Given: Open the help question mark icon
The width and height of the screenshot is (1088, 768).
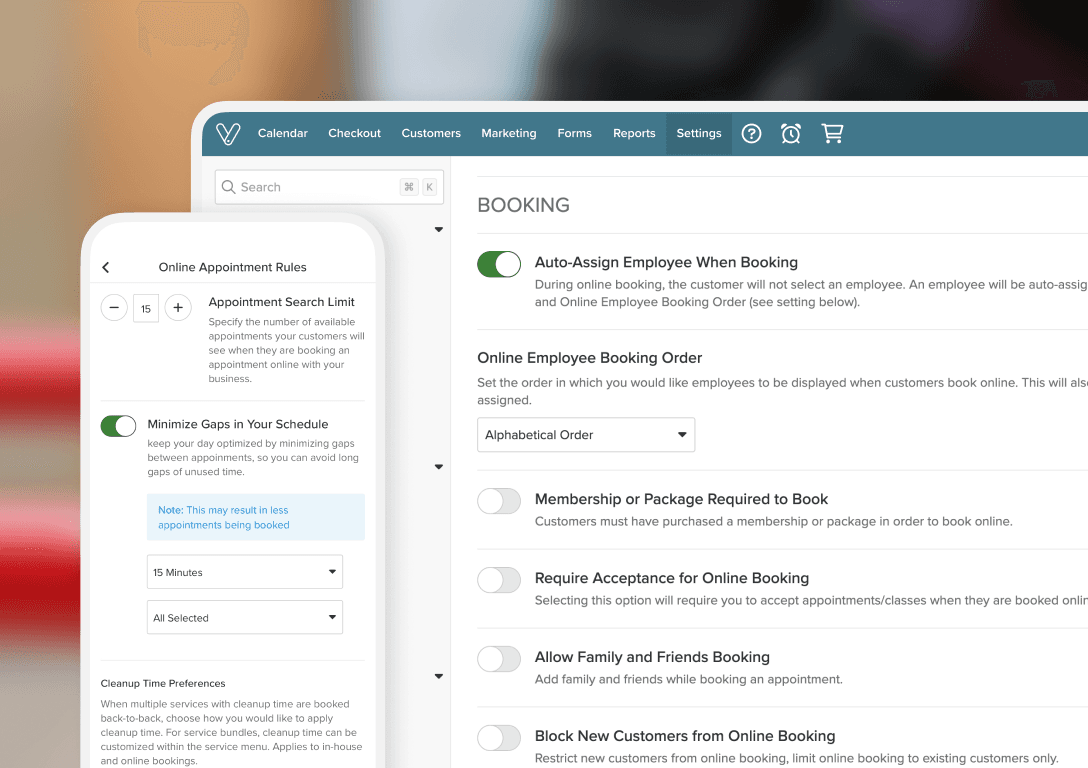Looking at the screenshot, I should click(751, 134).
